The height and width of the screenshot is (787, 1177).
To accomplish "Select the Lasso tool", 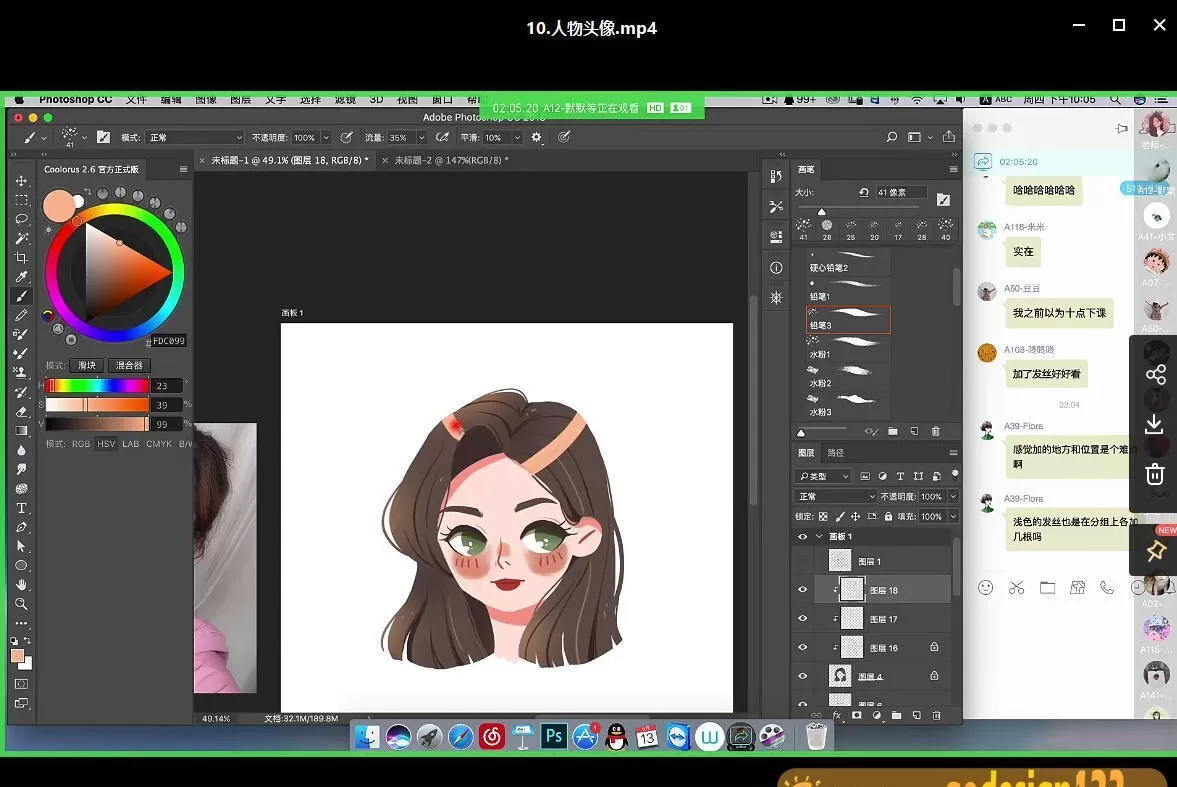I will tap(21, 219).
